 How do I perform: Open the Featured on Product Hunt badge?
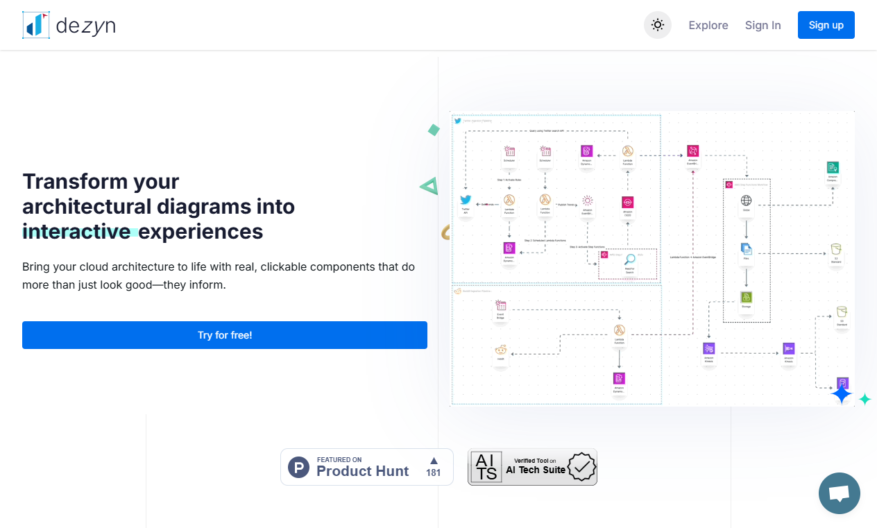pyautogui.click(x=366, y=466)
